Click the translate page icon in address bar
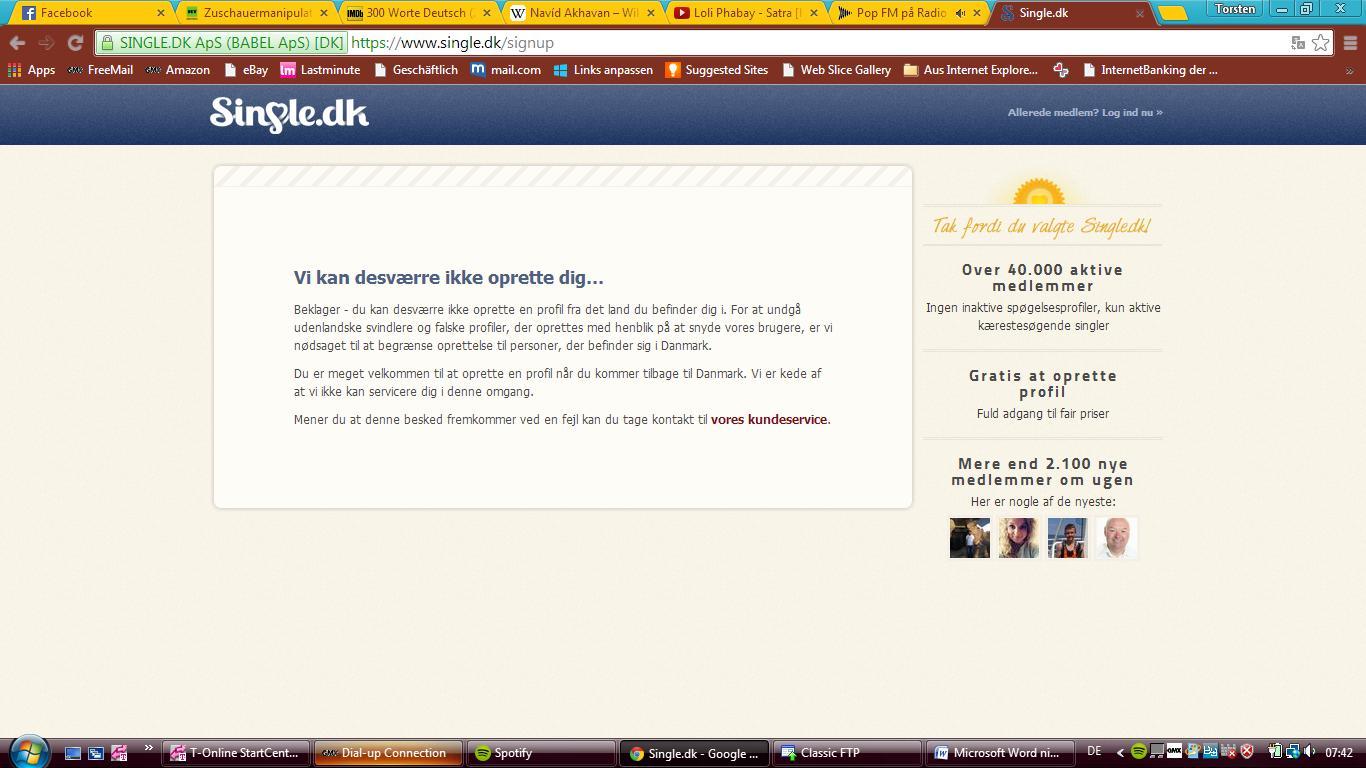The height and width of the screenshot is (768, 1366). point(1297,43)
